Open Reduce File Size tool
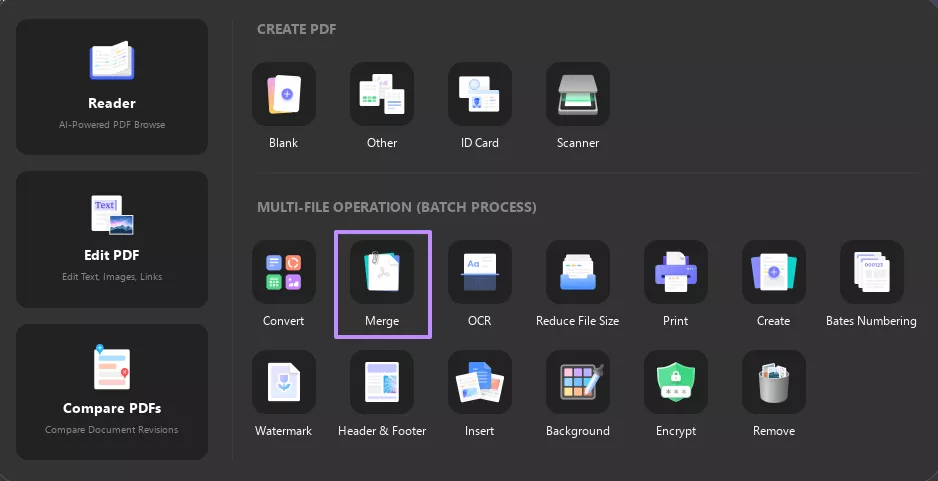This screenshot has width=938, height=481. 578,272
